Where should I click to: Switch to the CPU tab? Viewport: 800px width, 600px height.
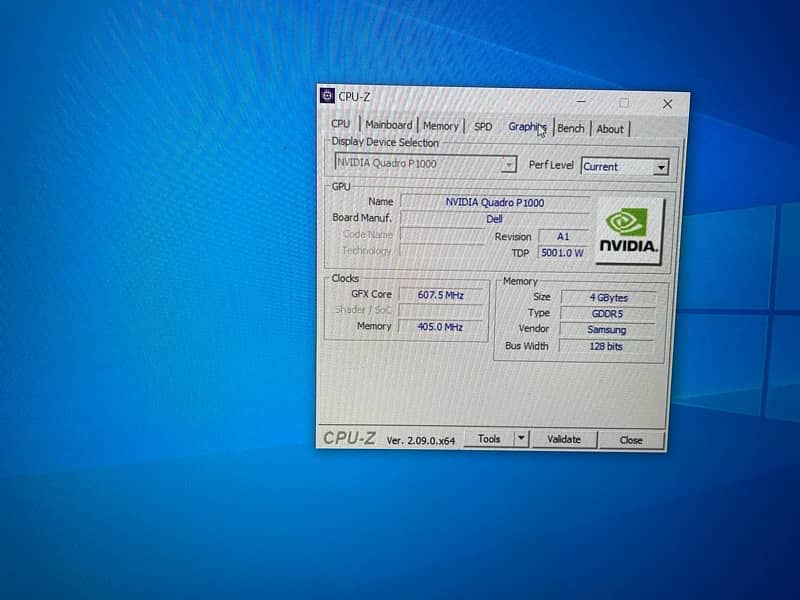point(340,124)
